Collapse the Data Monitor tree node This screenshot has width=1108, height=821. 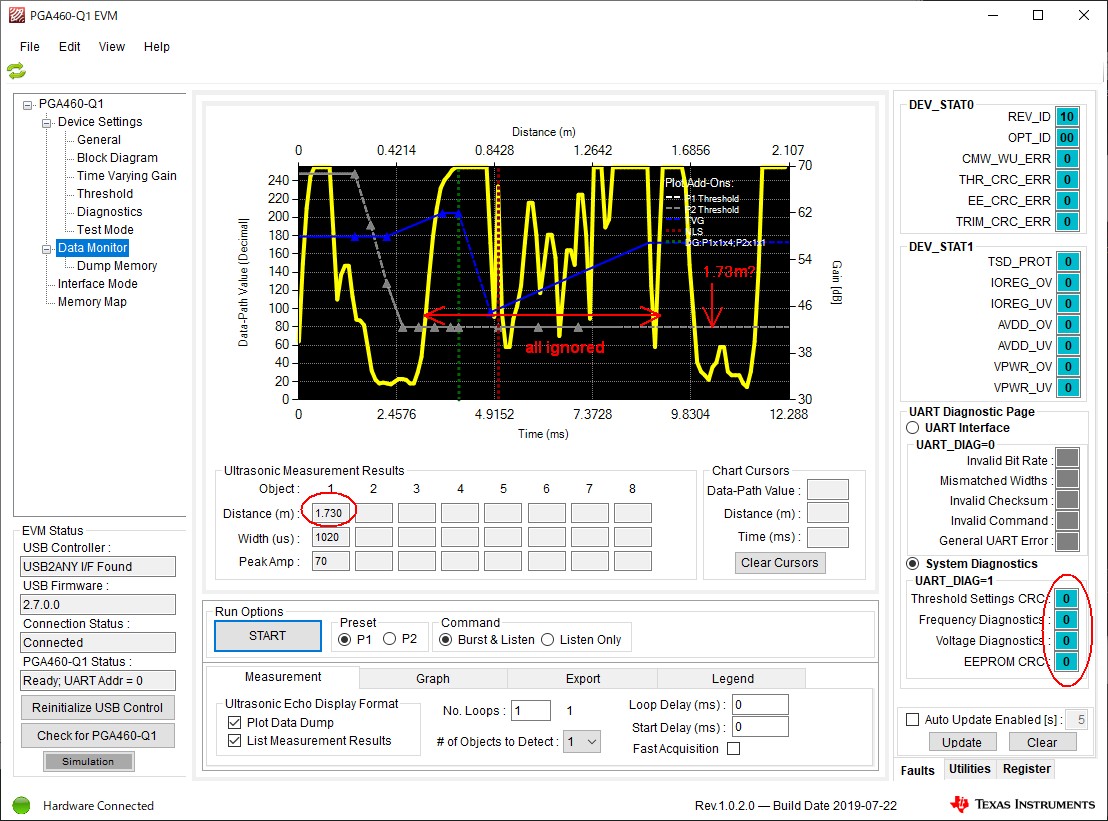click(47, 249)
